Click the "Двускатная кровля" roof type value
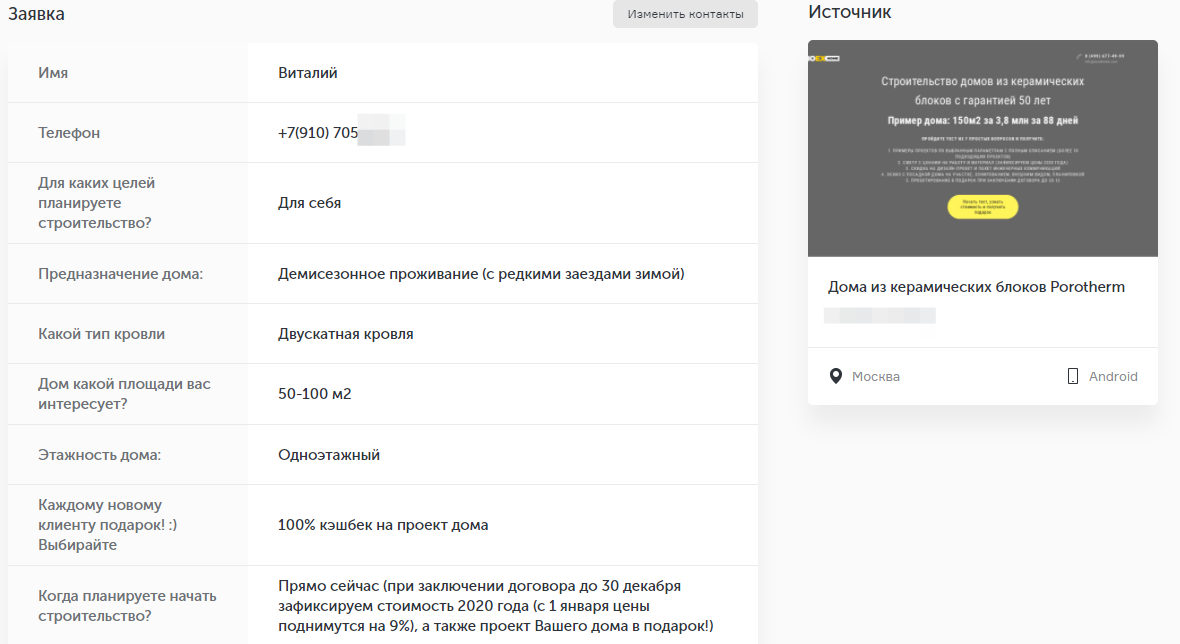1180x644 pixels. point(345,334)
